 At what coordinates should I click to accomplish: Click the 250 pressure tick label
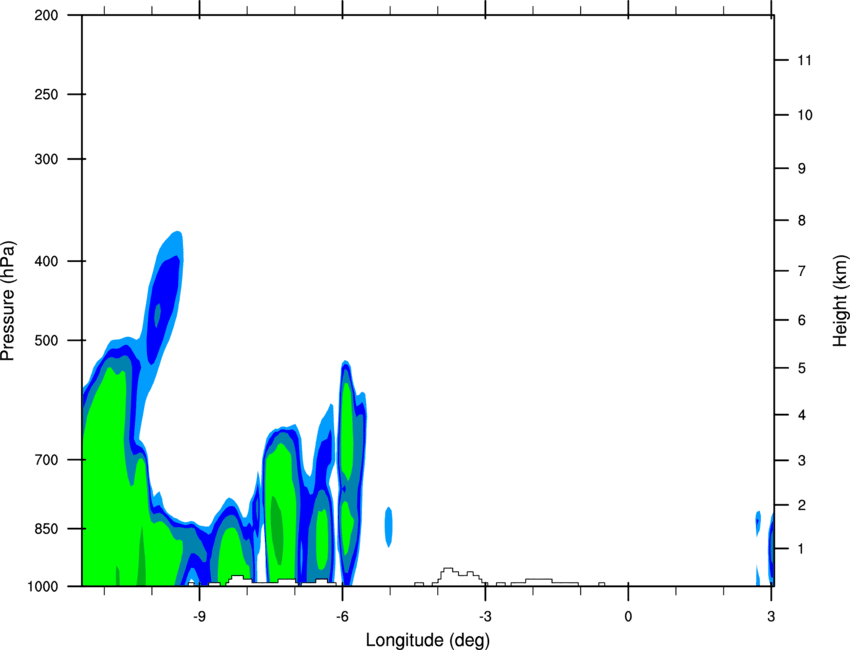46,94
